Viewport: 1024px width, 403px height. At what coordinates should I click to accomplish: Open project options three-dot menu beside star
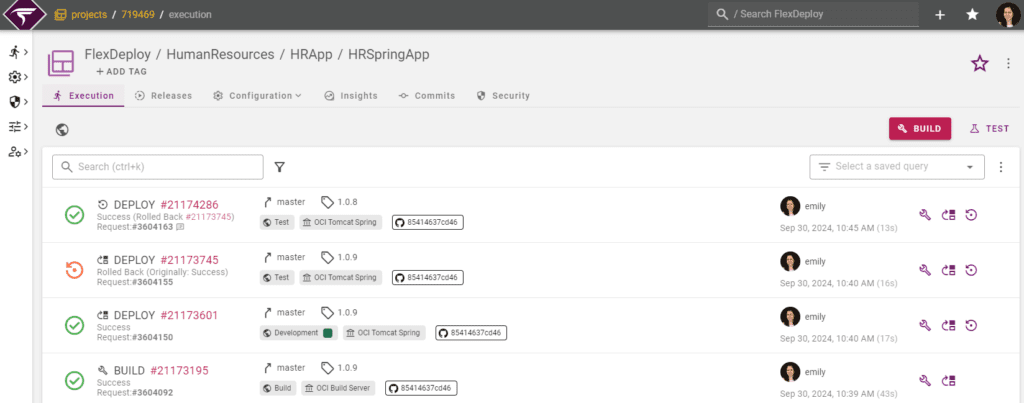click(x=1008, y=63)
